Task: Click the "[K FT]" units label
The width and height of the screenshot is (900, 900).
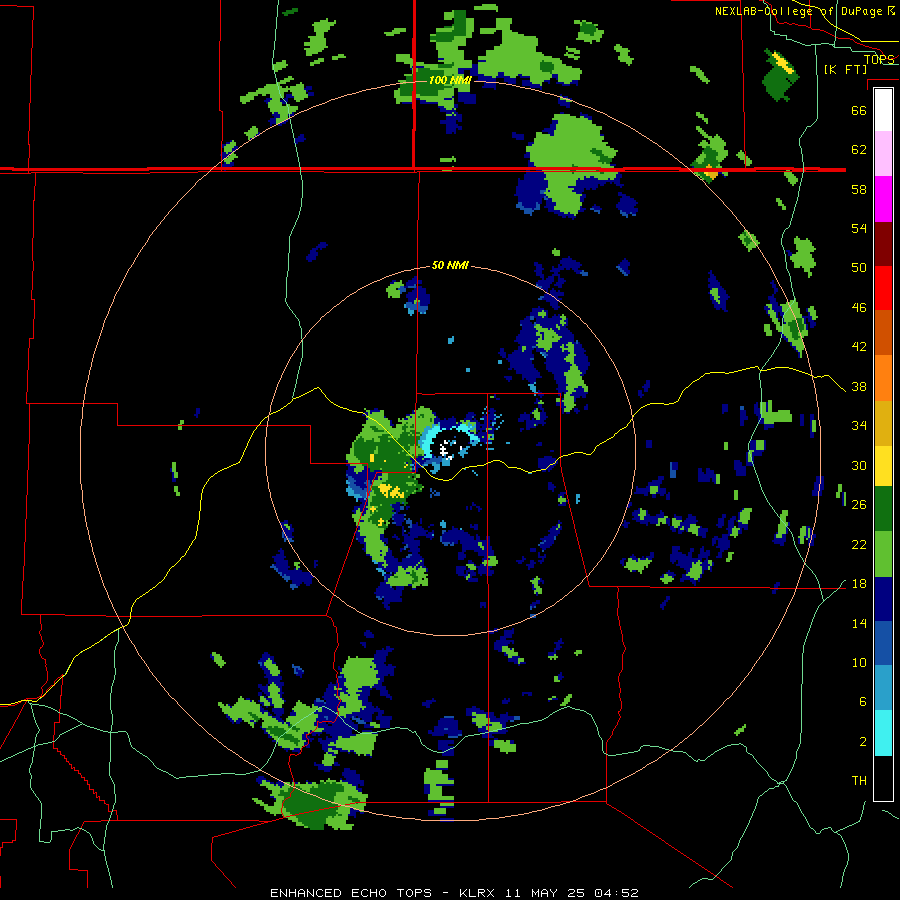Action: pyautogui.click(x=845, y=69)
